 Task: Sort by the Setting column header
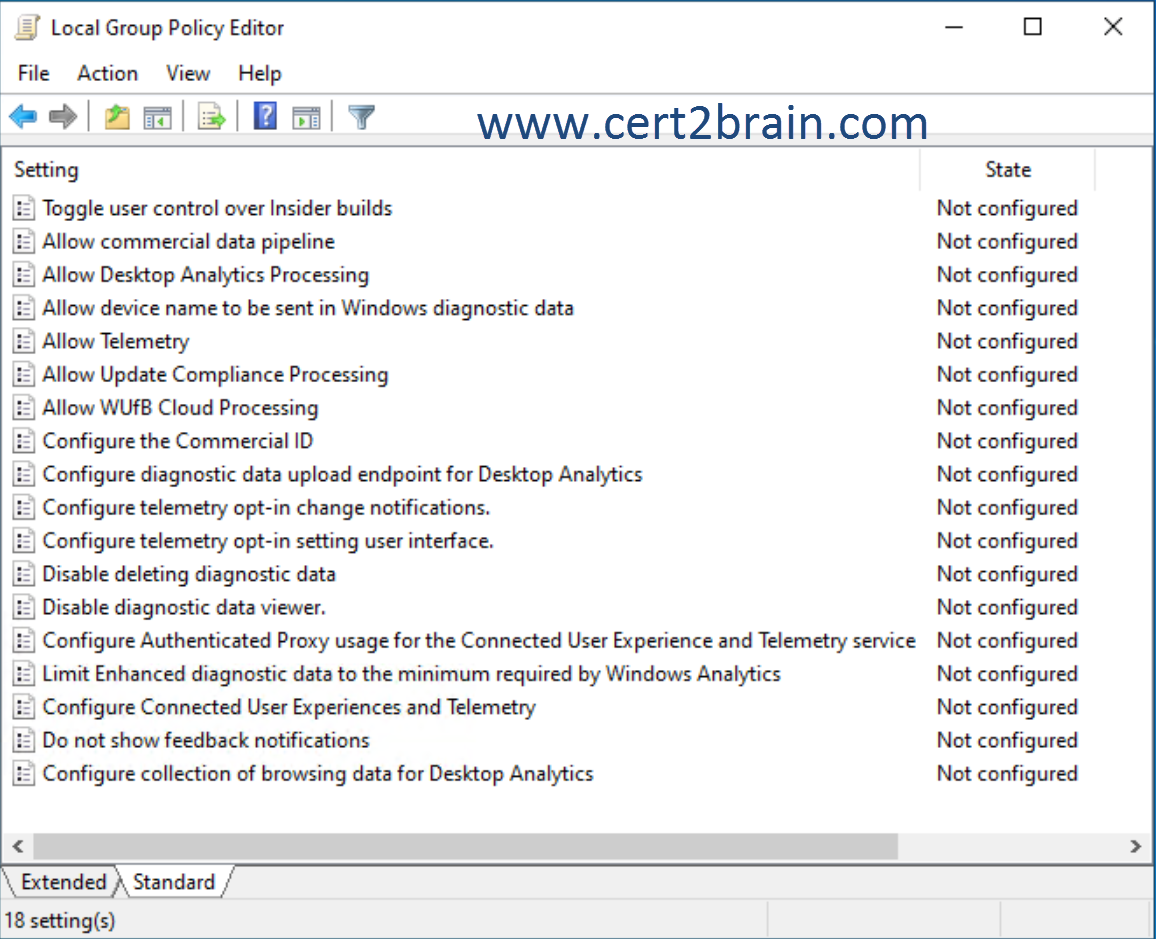pyautogui.click(x=460, y=170)
